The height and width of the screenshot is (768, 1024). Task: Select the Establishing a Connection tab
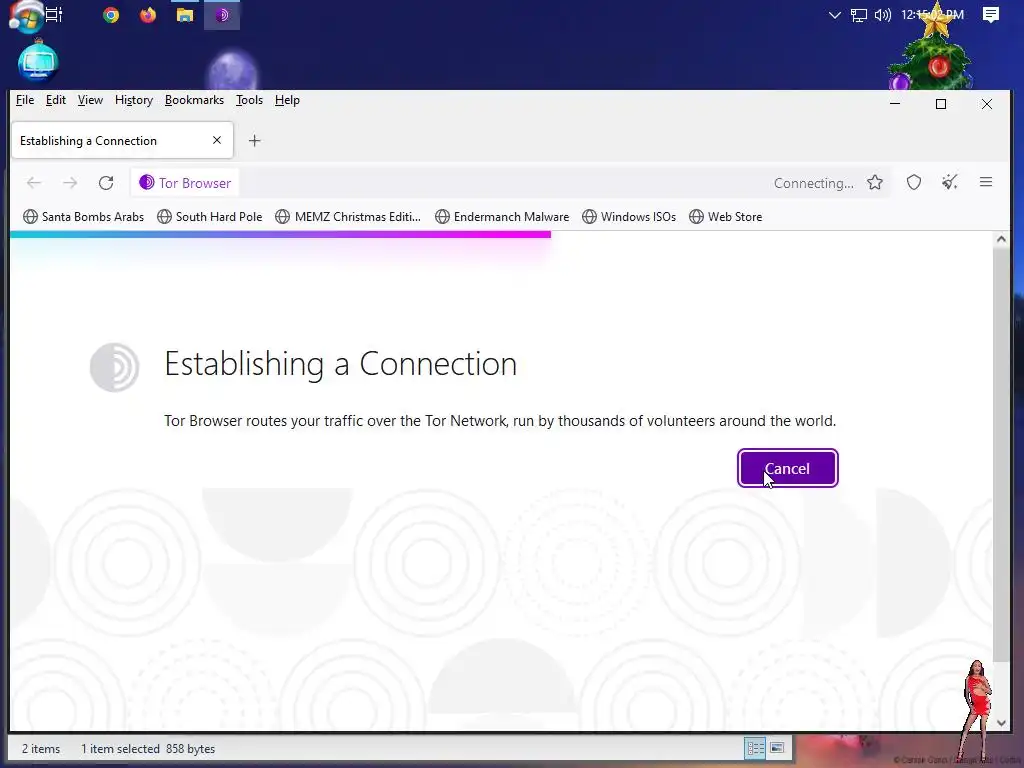(x=122, y=140)
